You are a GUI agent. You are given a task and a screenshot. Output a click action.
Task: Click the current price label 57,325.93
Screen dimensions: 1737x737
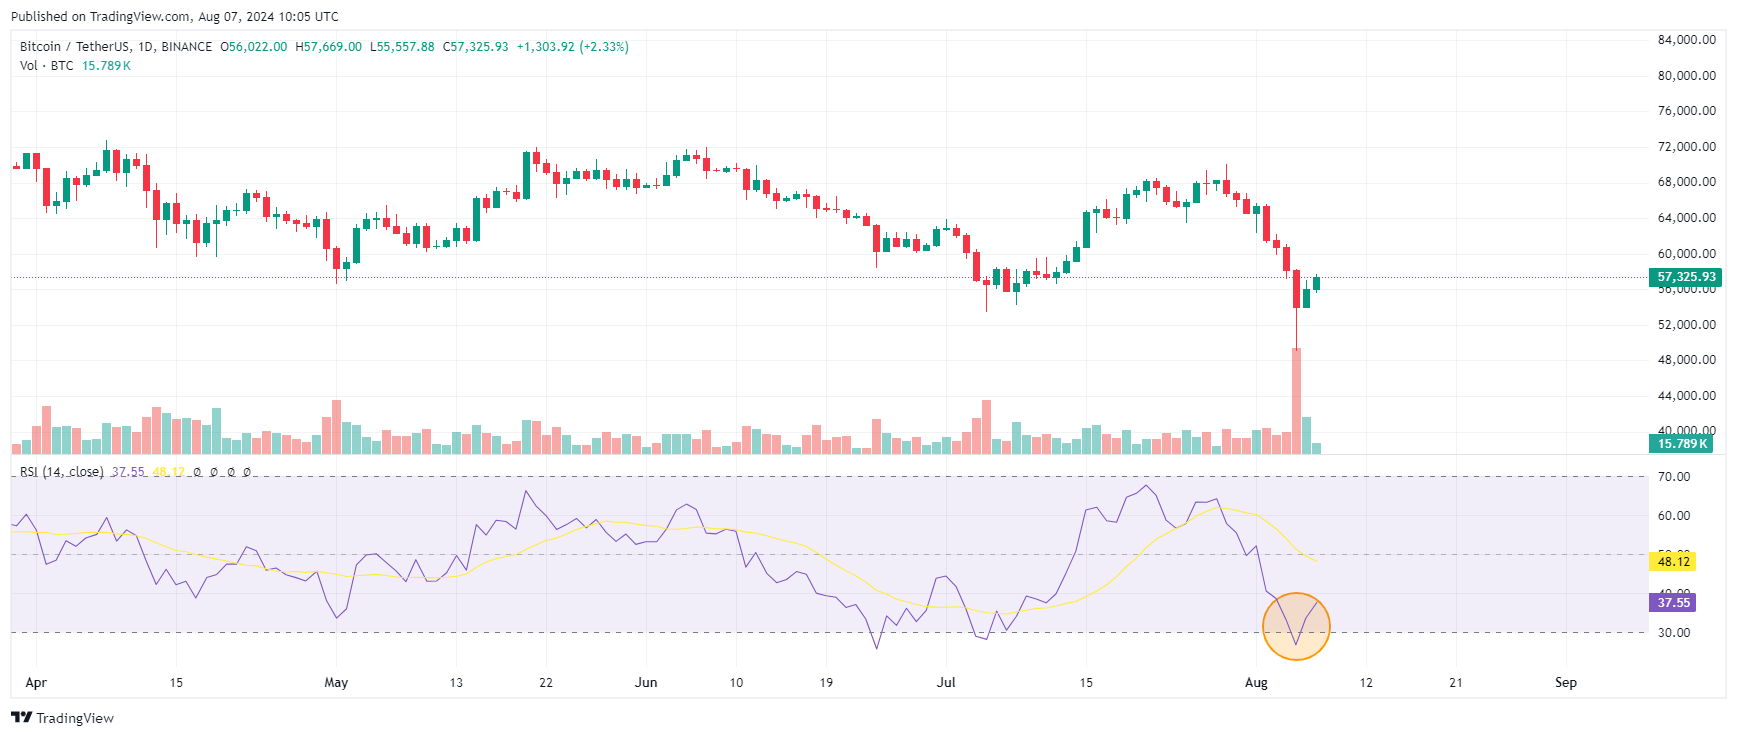coord(1685,277)
